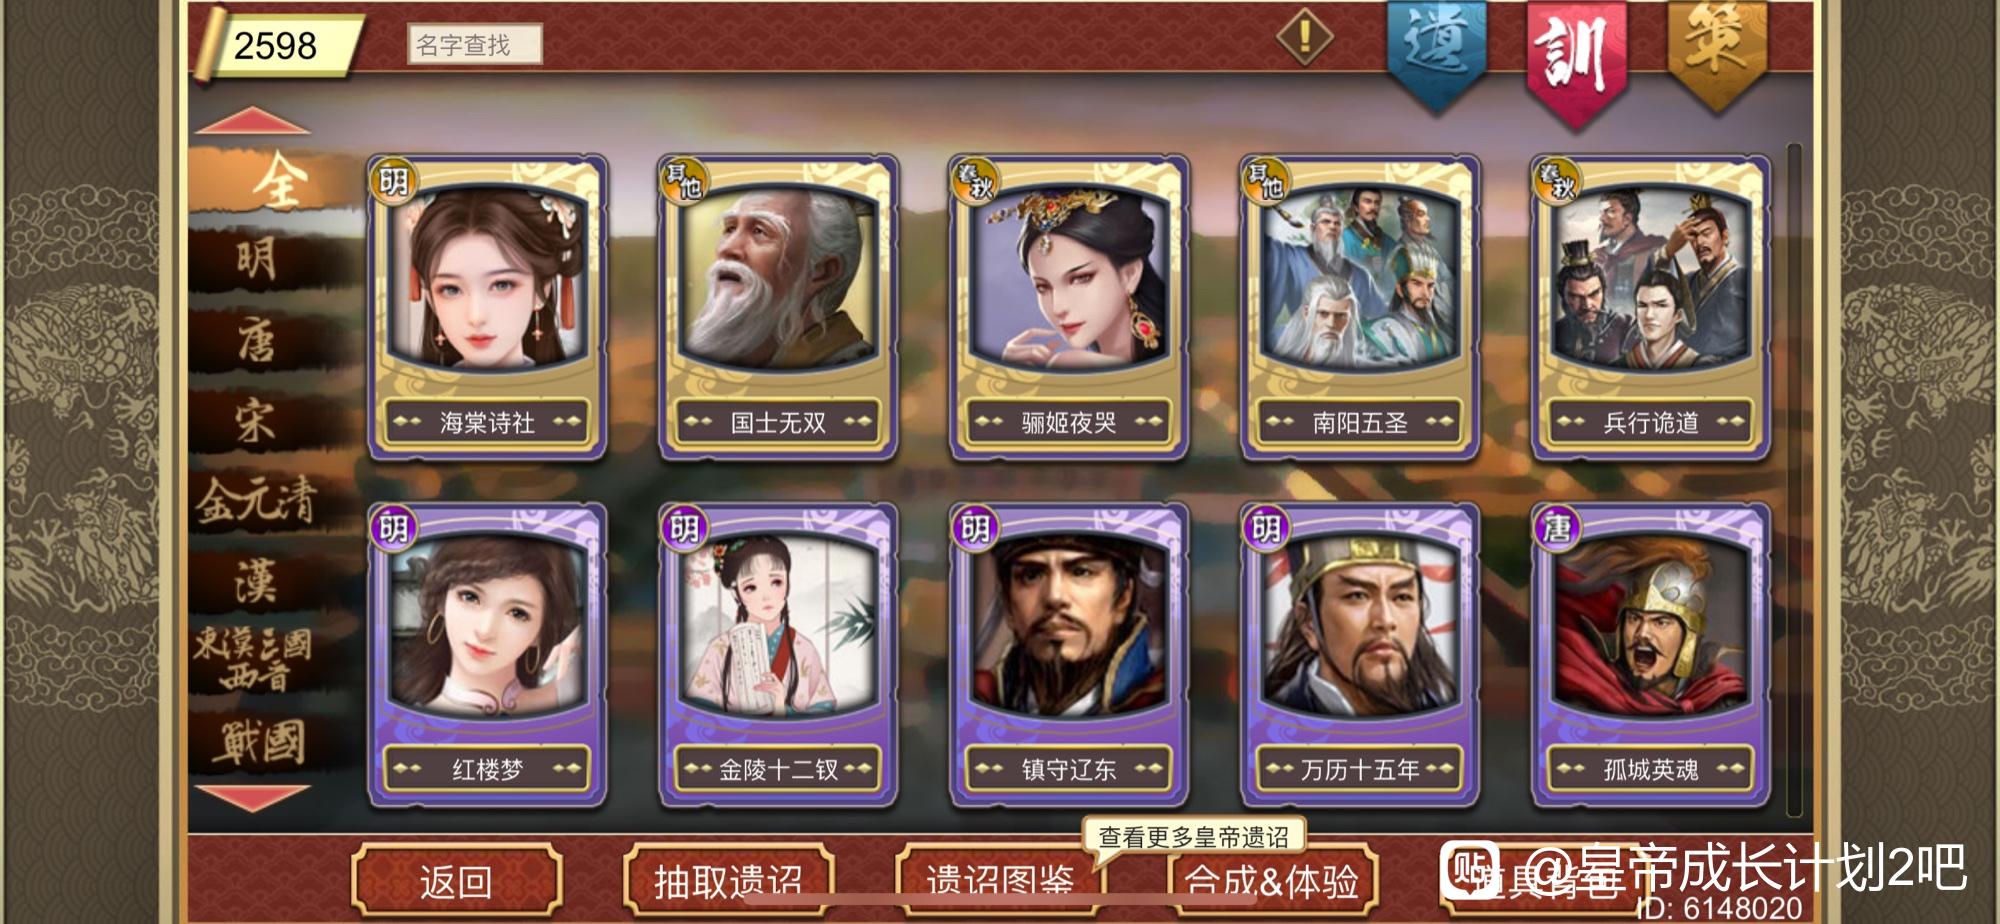Select the 兵行诡道 card
Screen dimensions: 2000x924
[1651, 307]
